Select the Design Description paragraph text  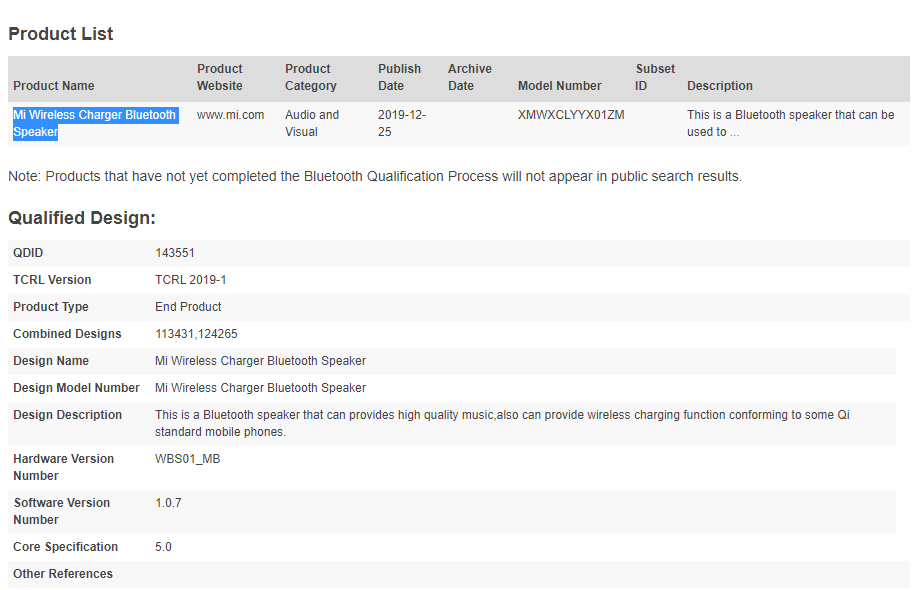502,423
